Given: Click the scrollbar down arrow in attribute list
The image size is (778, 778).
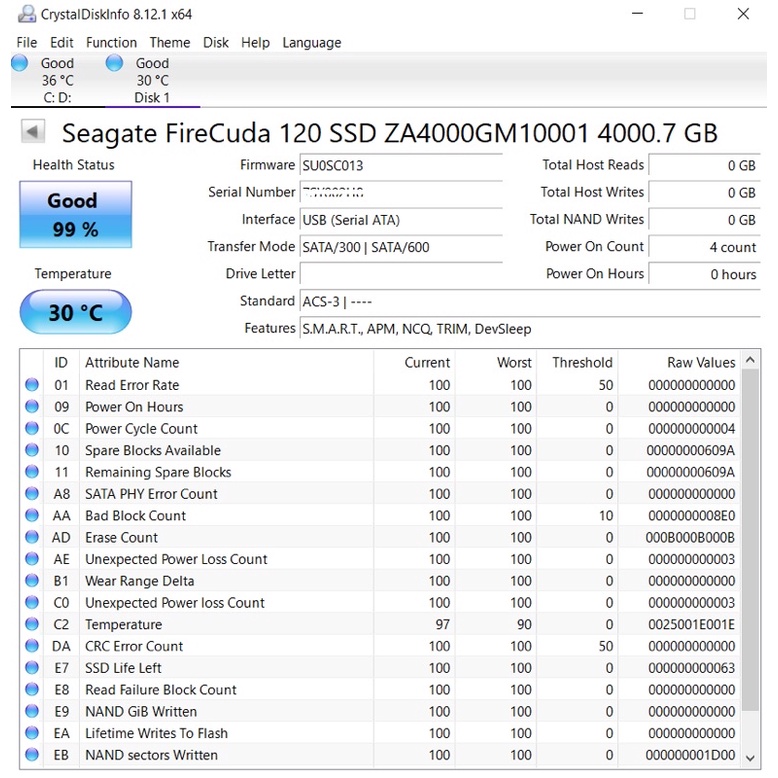Looking at the screenshot, I should [x=750, y=758].
